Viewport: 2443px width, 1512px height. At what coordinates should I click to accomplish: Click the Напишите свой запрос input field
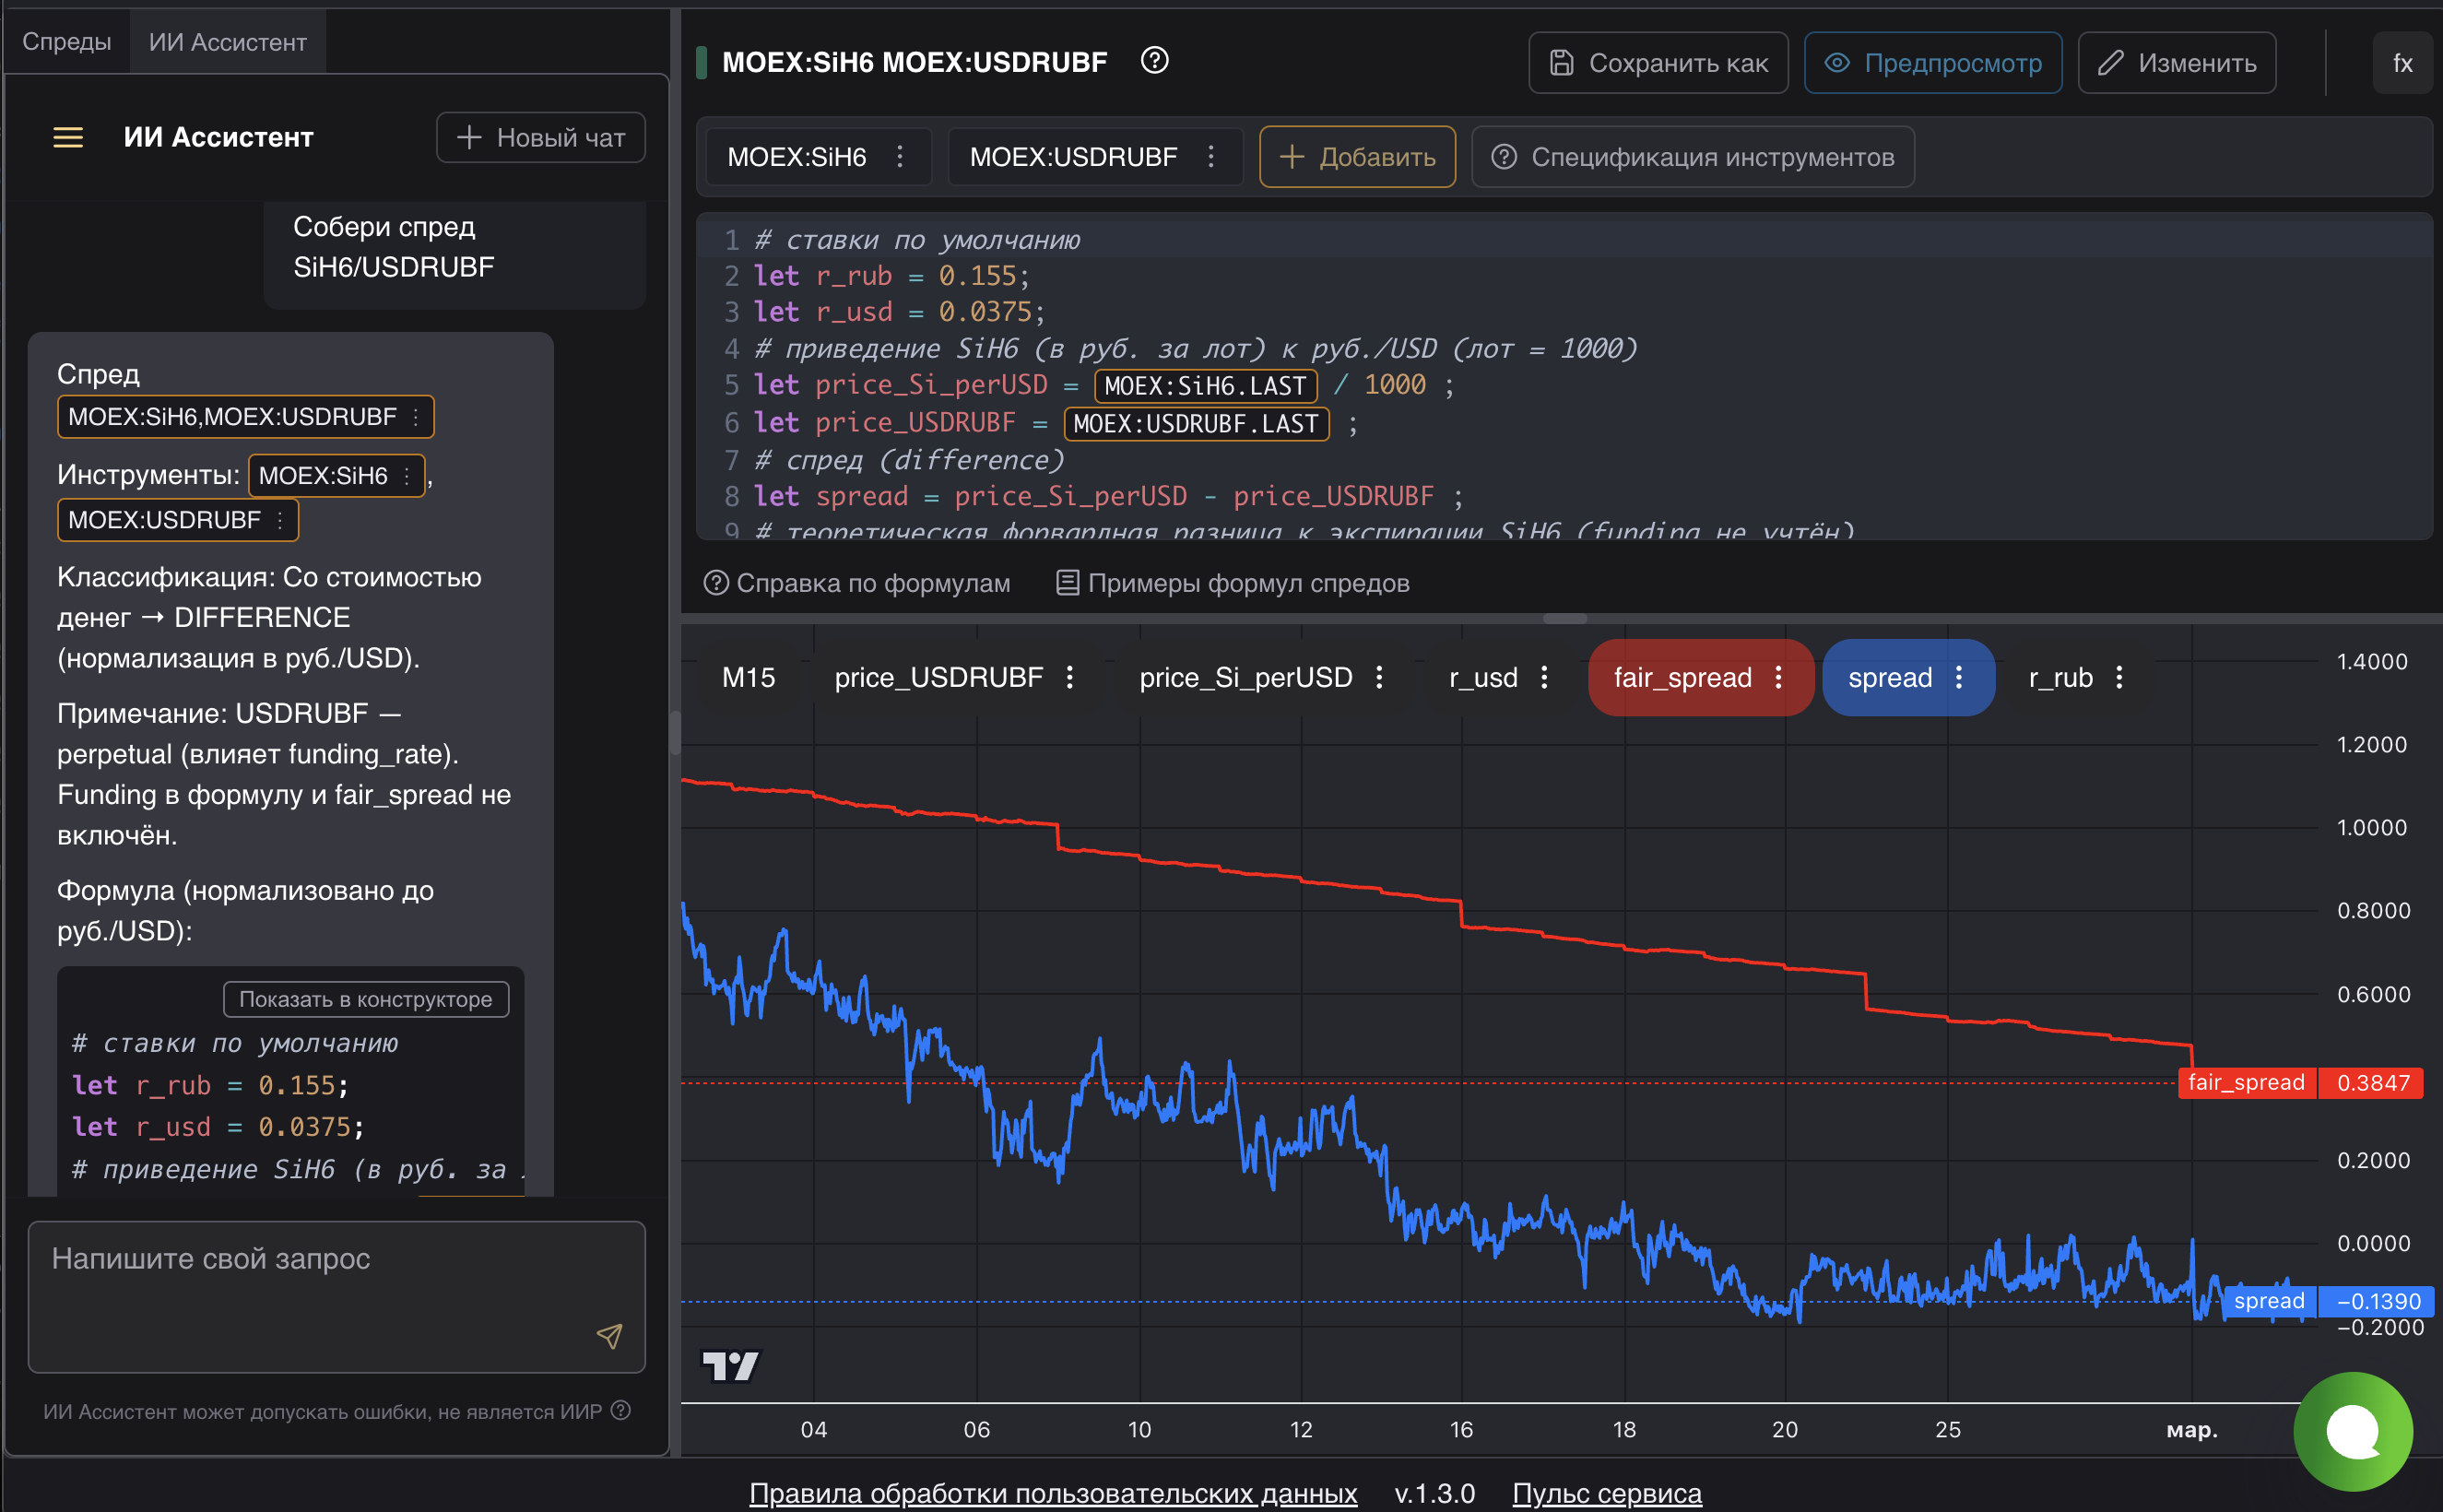pos(337,1297)
